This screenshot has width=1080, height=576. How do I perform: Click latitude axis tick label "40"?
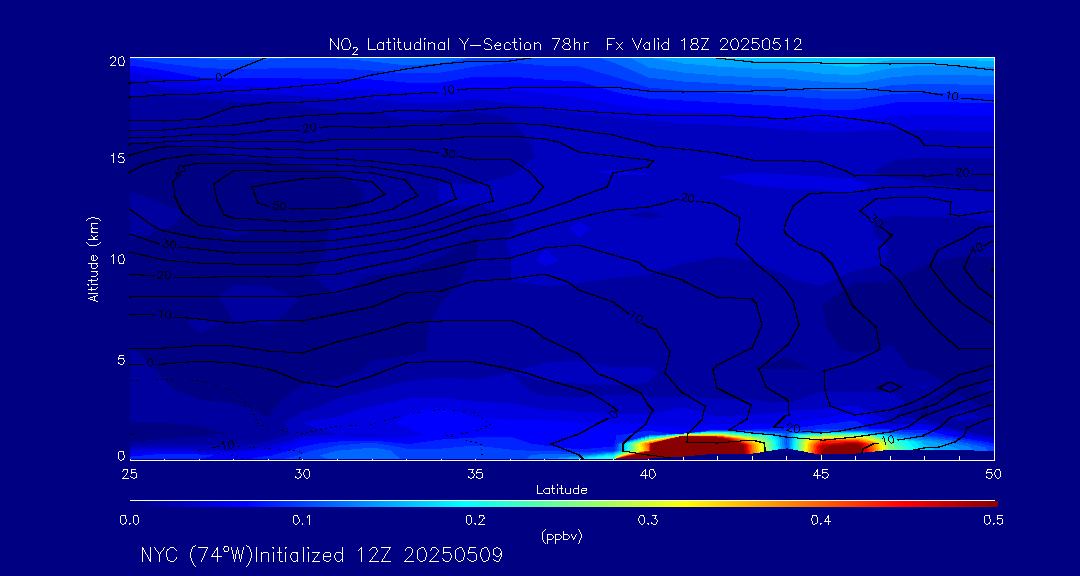point(648,474)
